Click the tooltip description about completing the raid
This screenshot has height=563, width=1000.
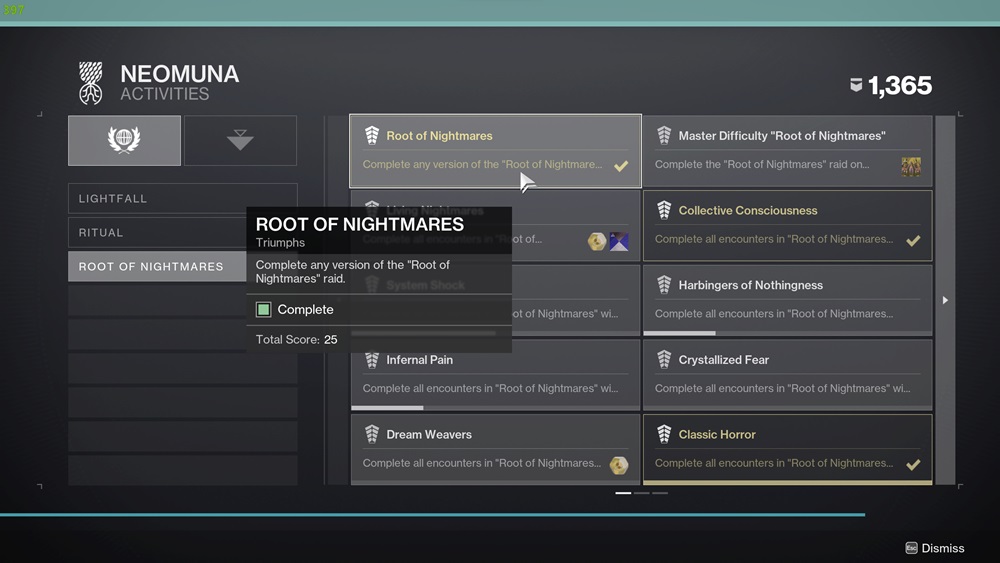tap(353, 272)
